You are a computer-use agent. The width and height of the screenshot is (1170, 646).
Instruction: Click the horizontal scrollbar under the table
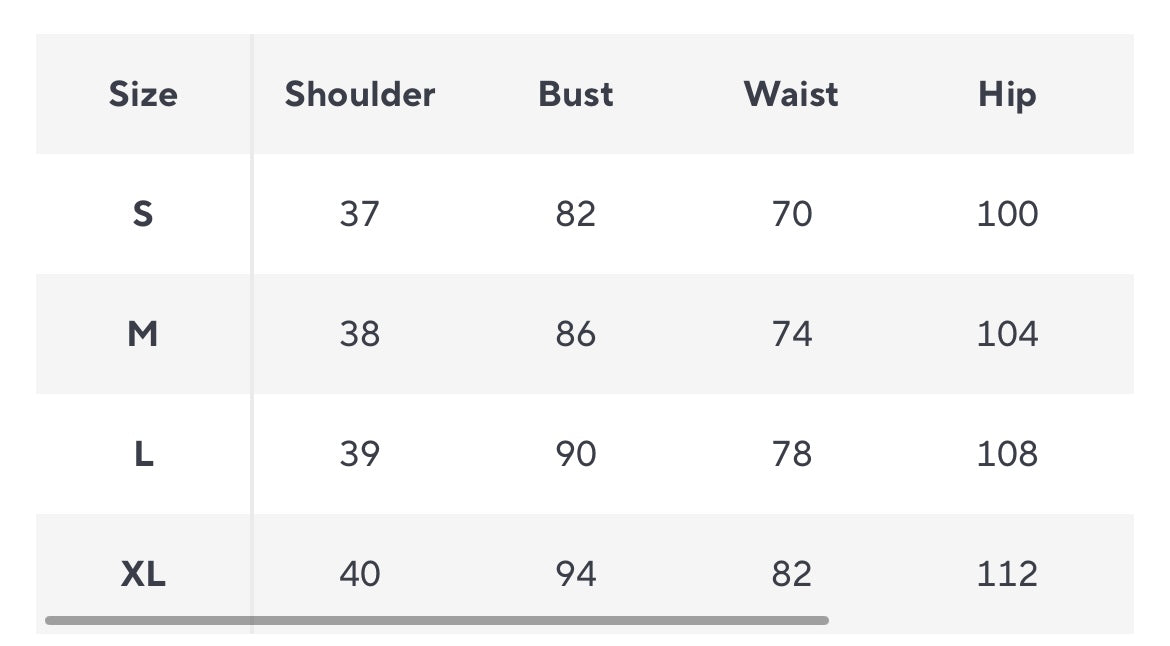pyautogui.click(x=436, y=621)
